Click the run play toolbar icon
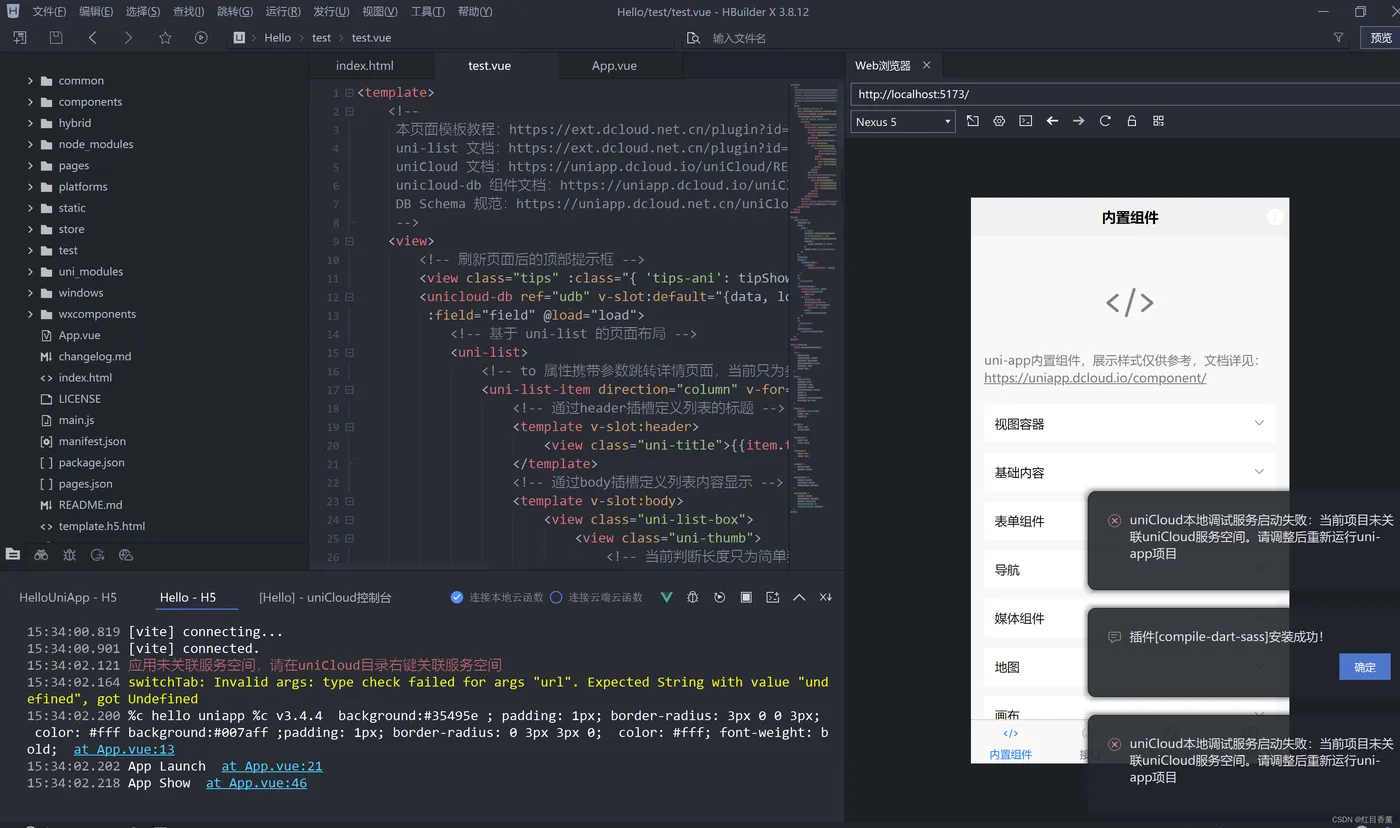 [201, 38]
